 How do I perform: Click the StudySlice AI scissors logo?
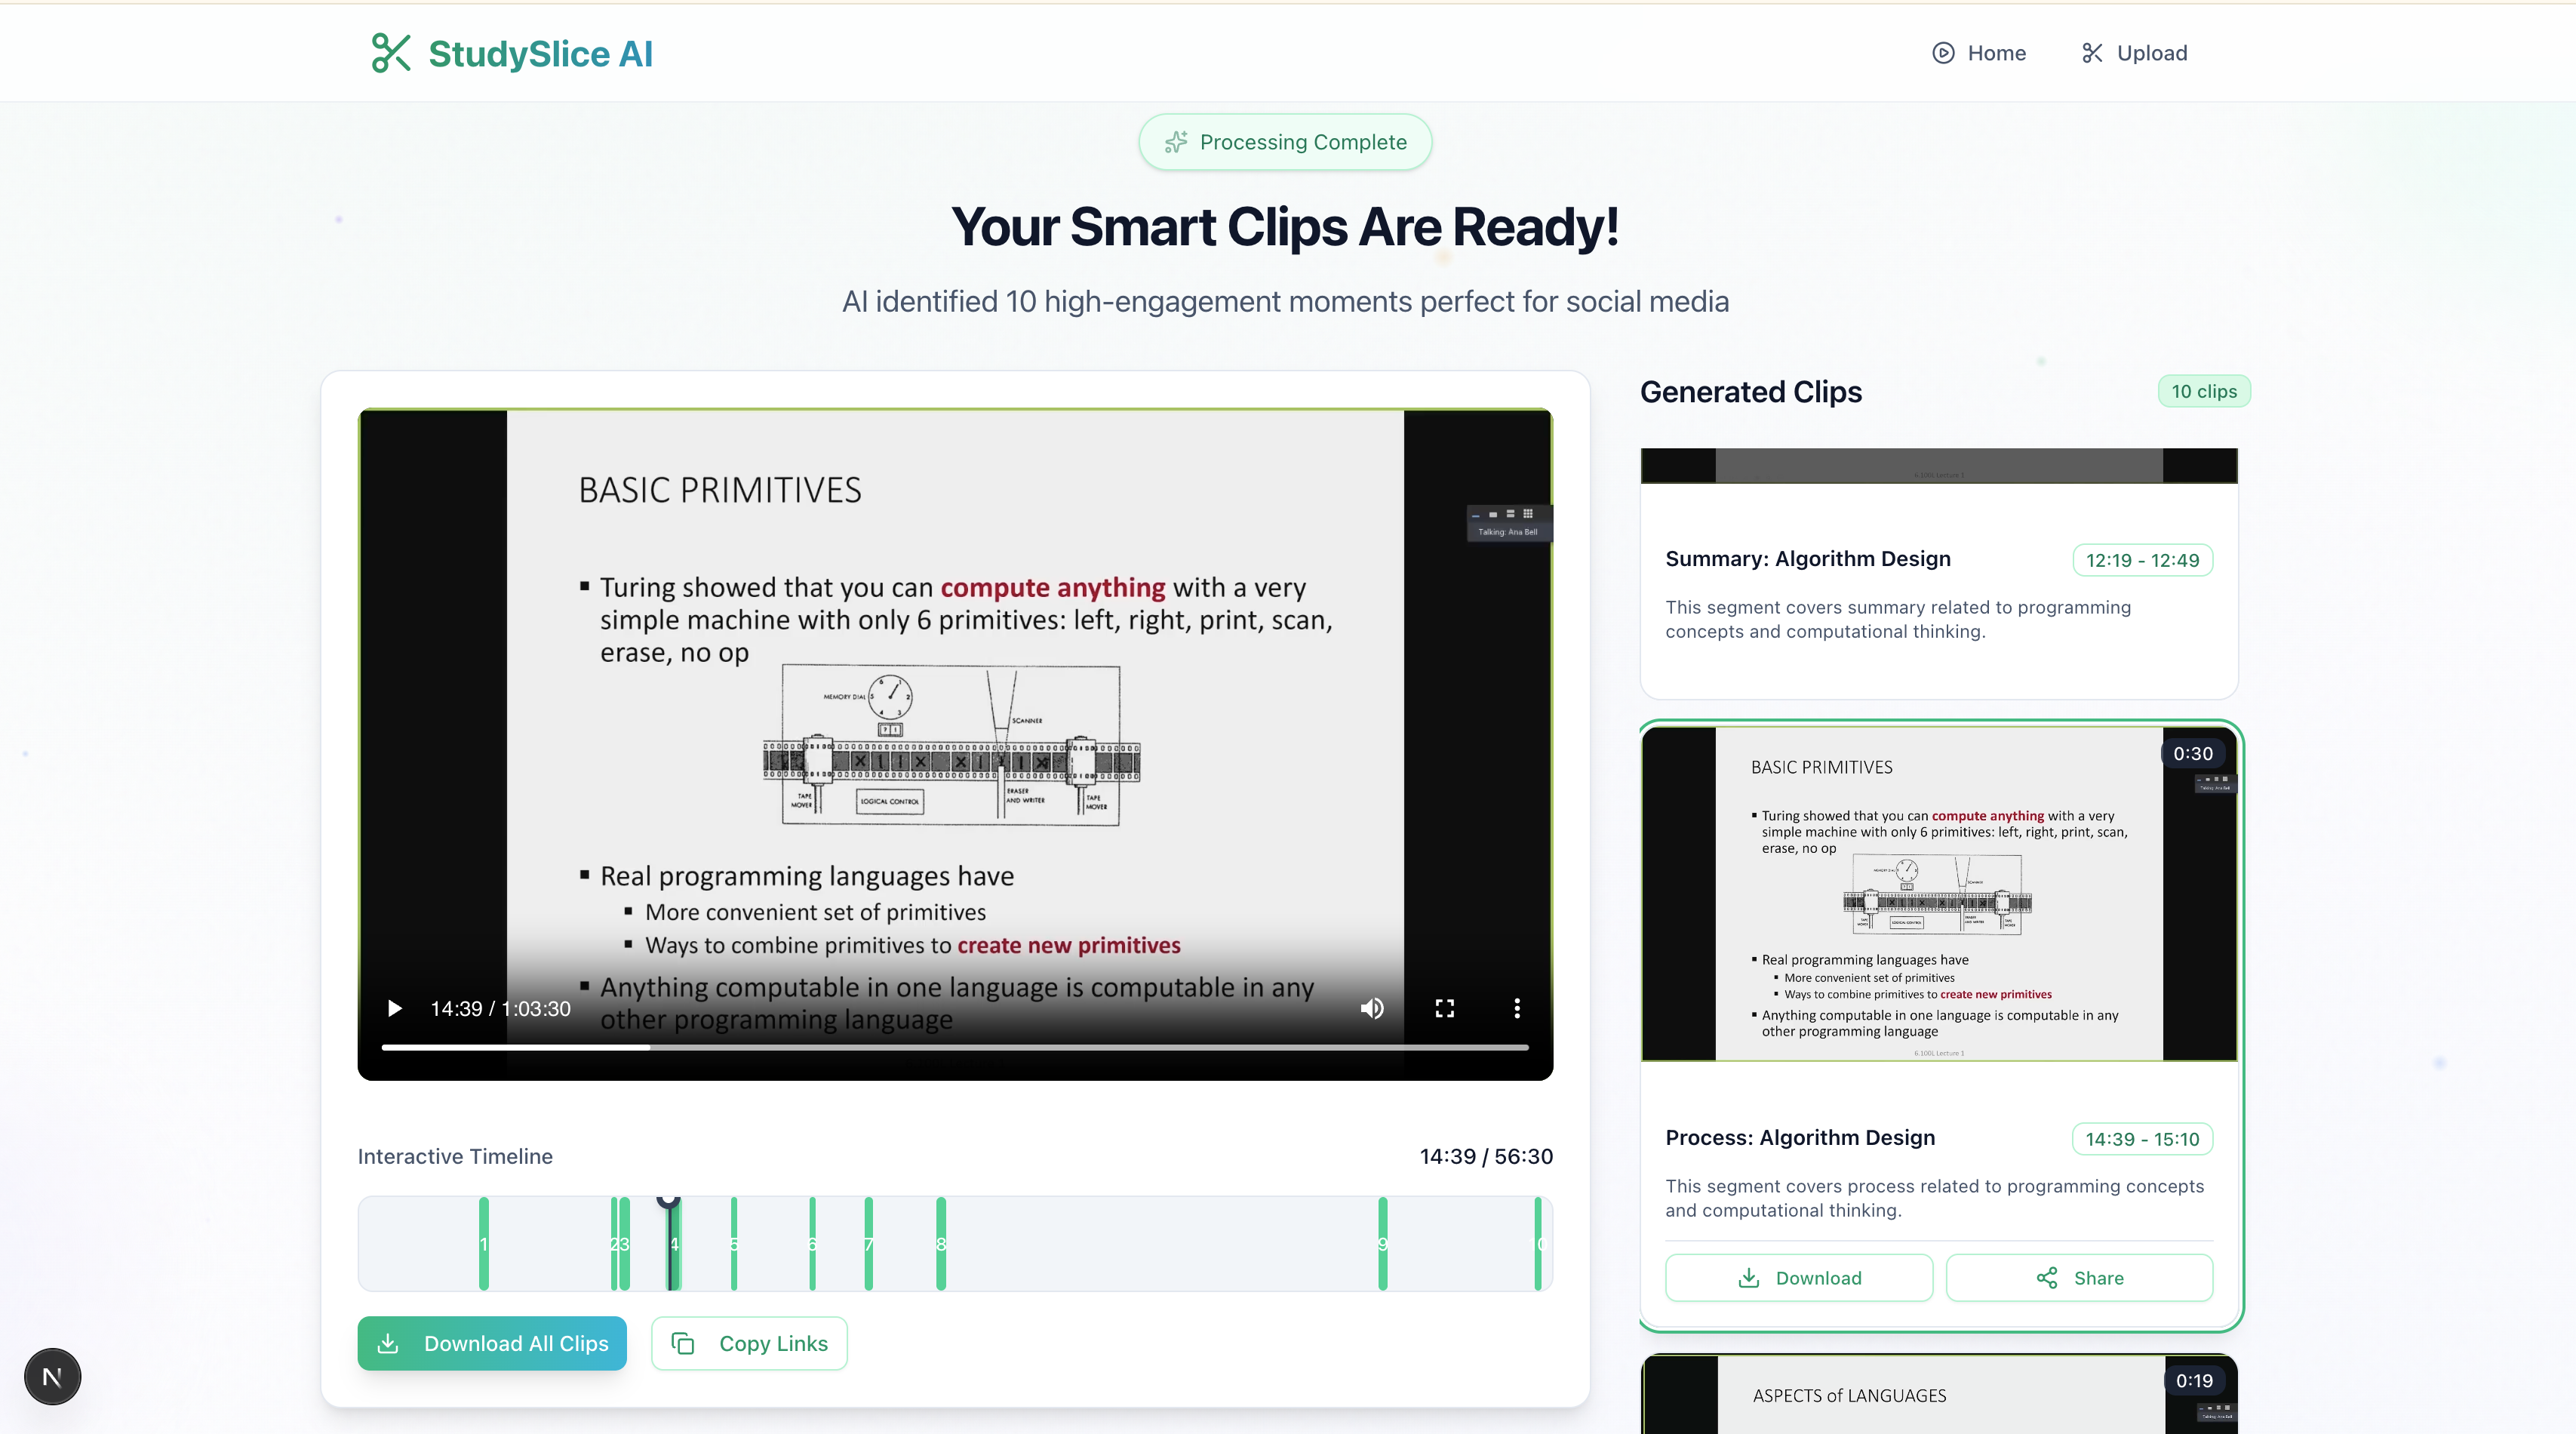(391, 53)
